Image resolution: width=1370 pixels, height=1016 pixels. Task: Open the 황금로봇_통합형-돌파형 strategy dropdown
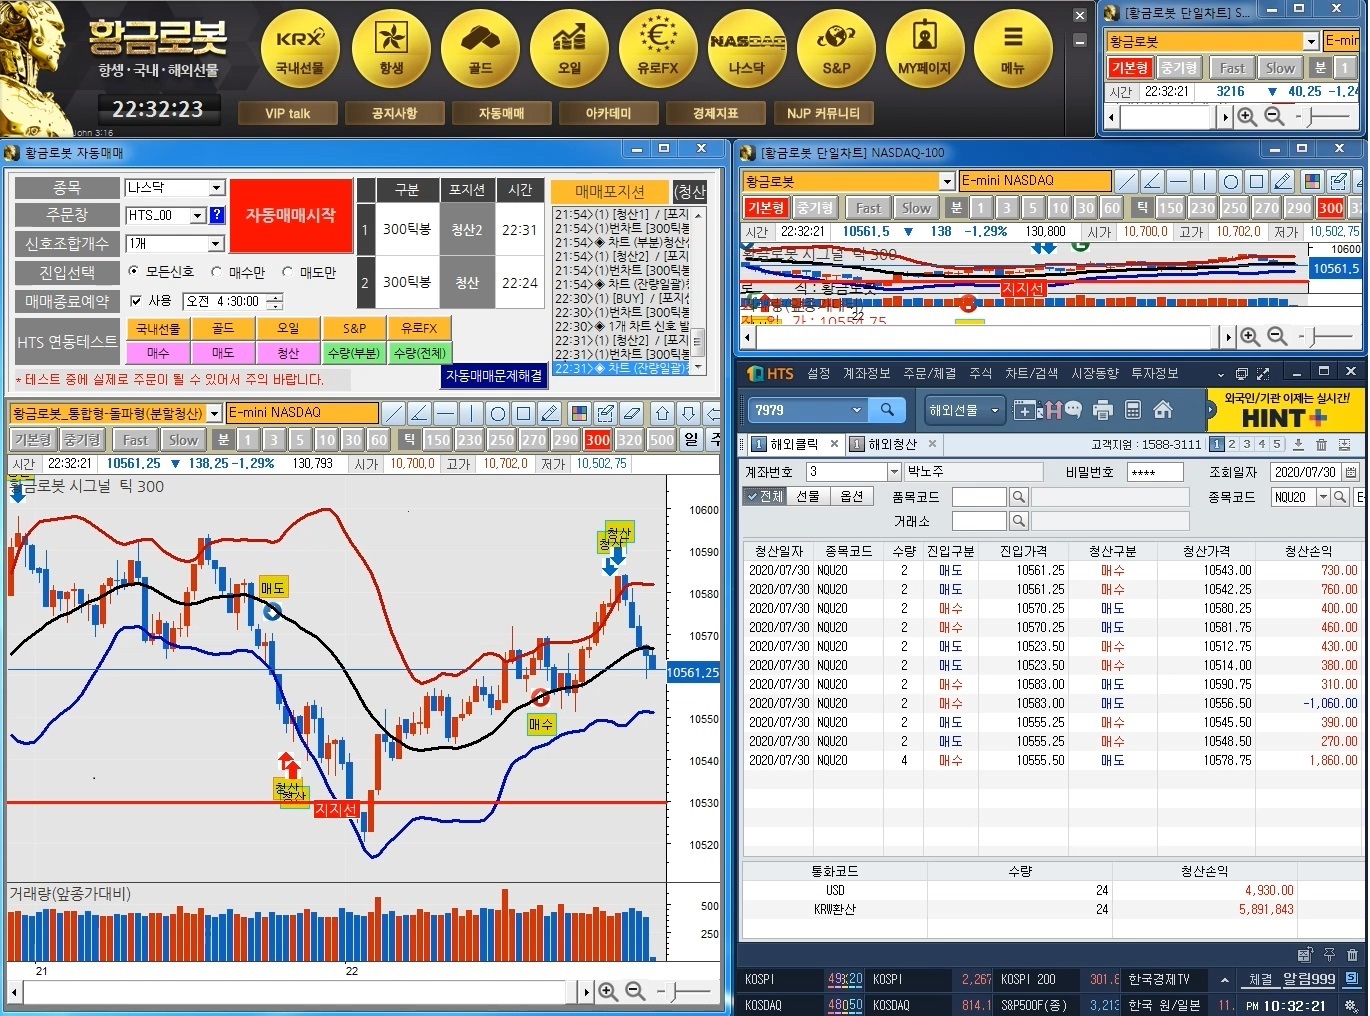pyautogui.click(x=214, y=413)
